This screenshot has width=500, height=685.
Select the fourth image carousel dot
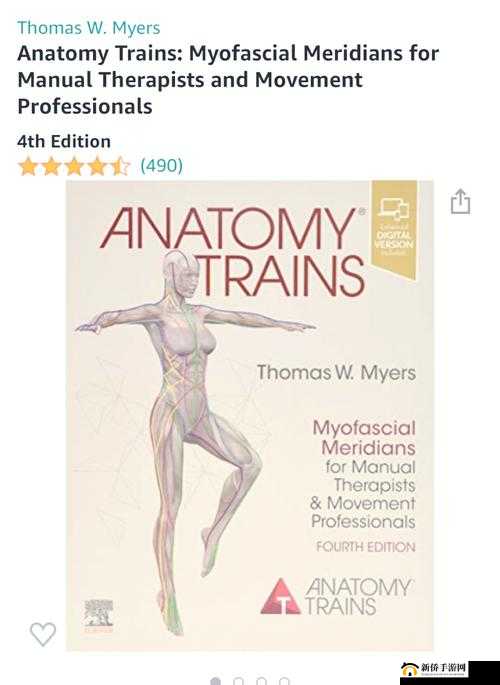(x=284, y=682)
